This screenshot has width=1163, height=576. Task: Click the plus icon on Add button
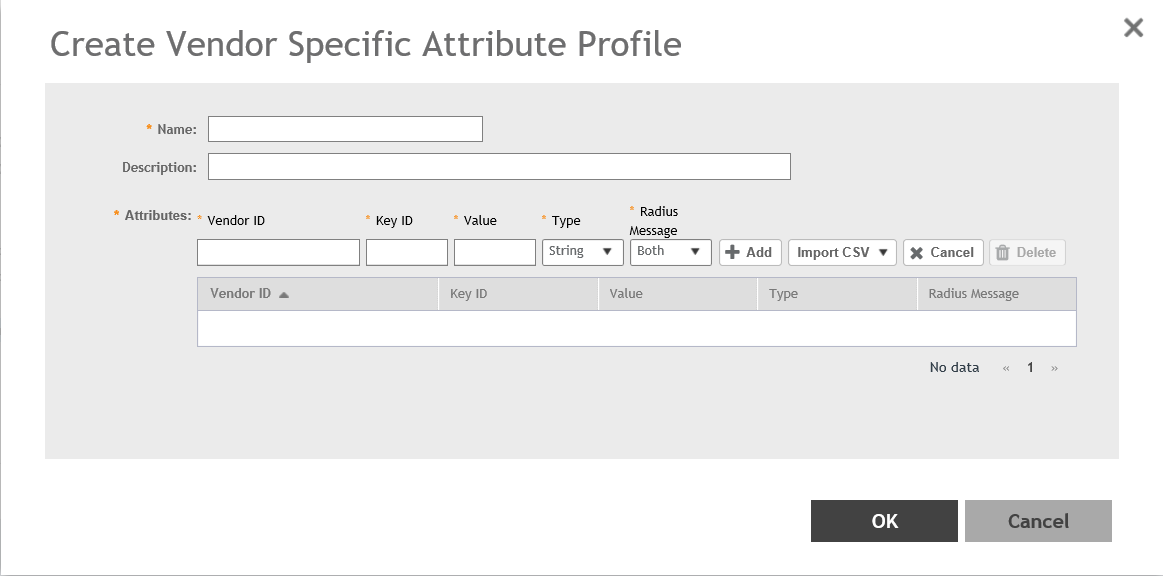point(733,252)
